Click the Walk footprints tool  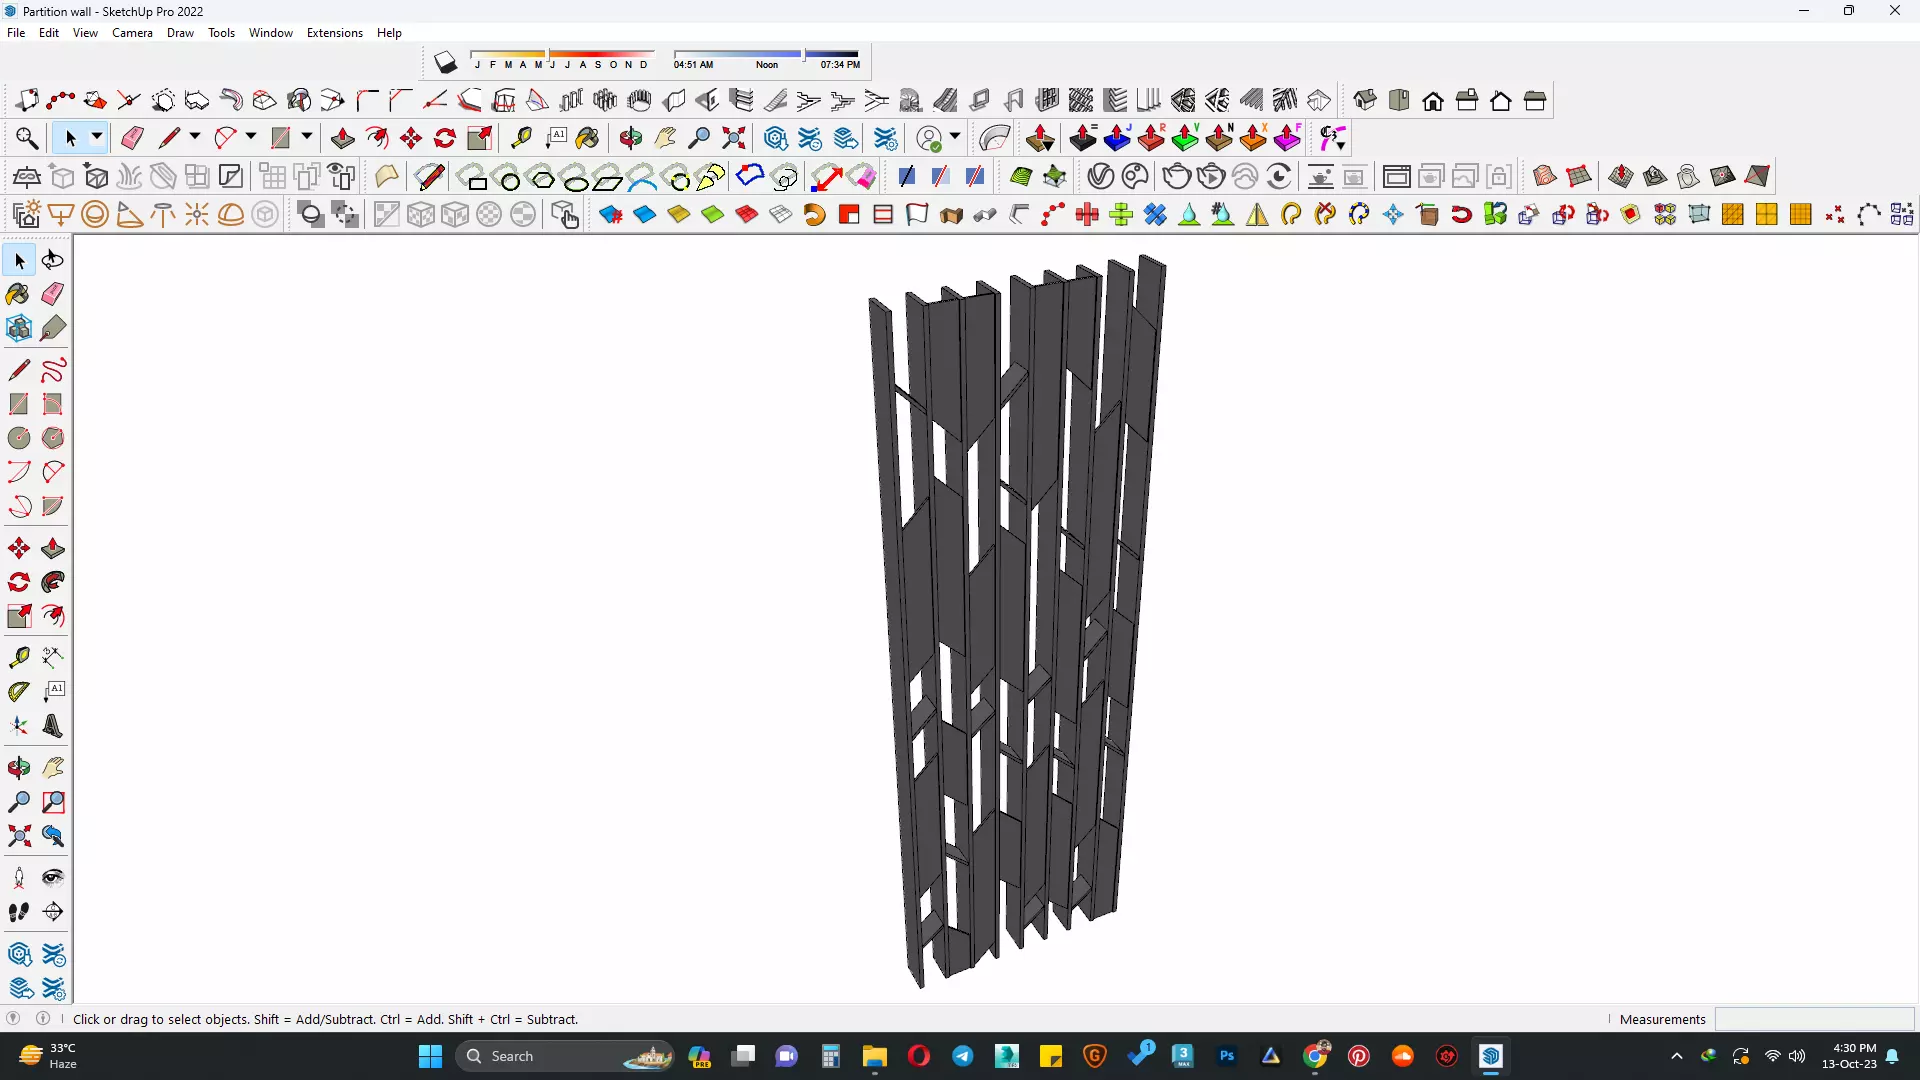(x=19, y=912)
